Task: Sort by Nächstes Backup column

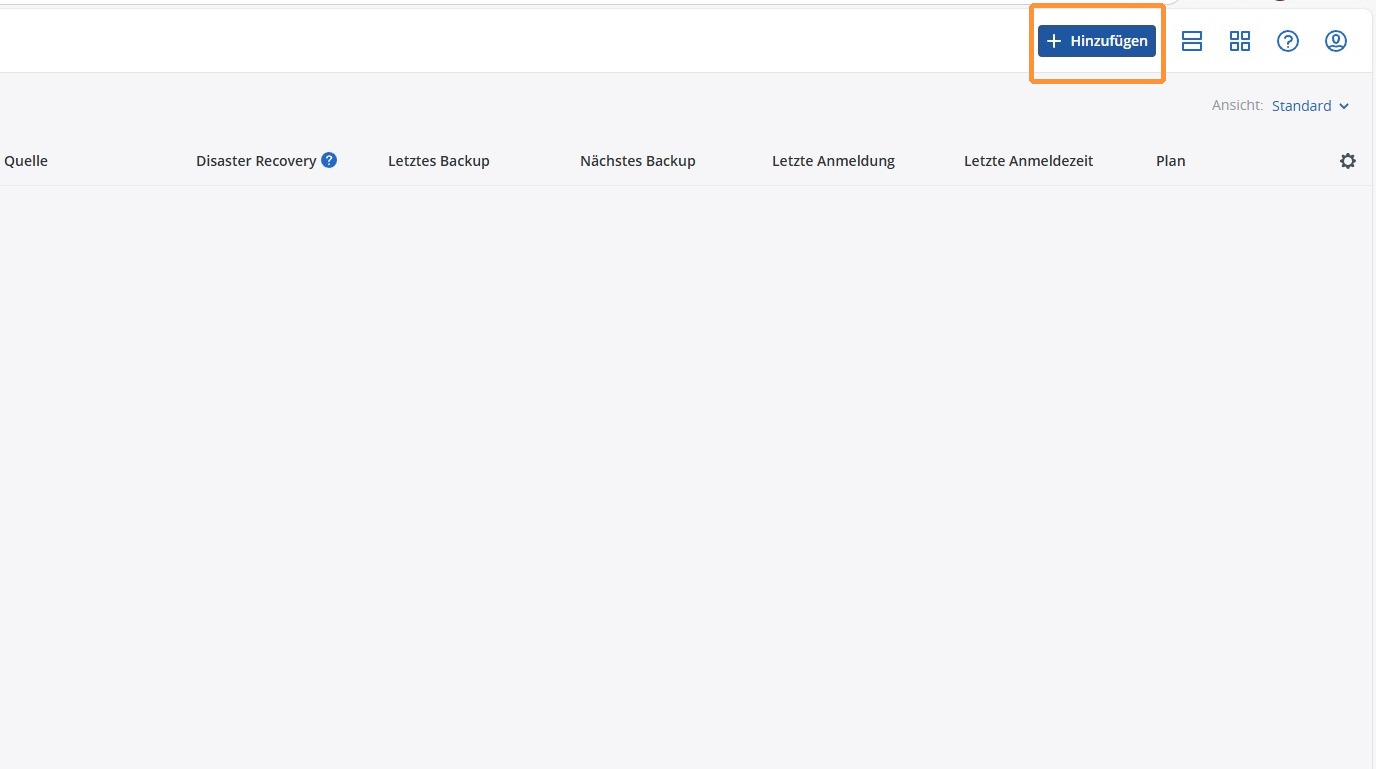Action: pyautogui.click(x=638, y=161)
